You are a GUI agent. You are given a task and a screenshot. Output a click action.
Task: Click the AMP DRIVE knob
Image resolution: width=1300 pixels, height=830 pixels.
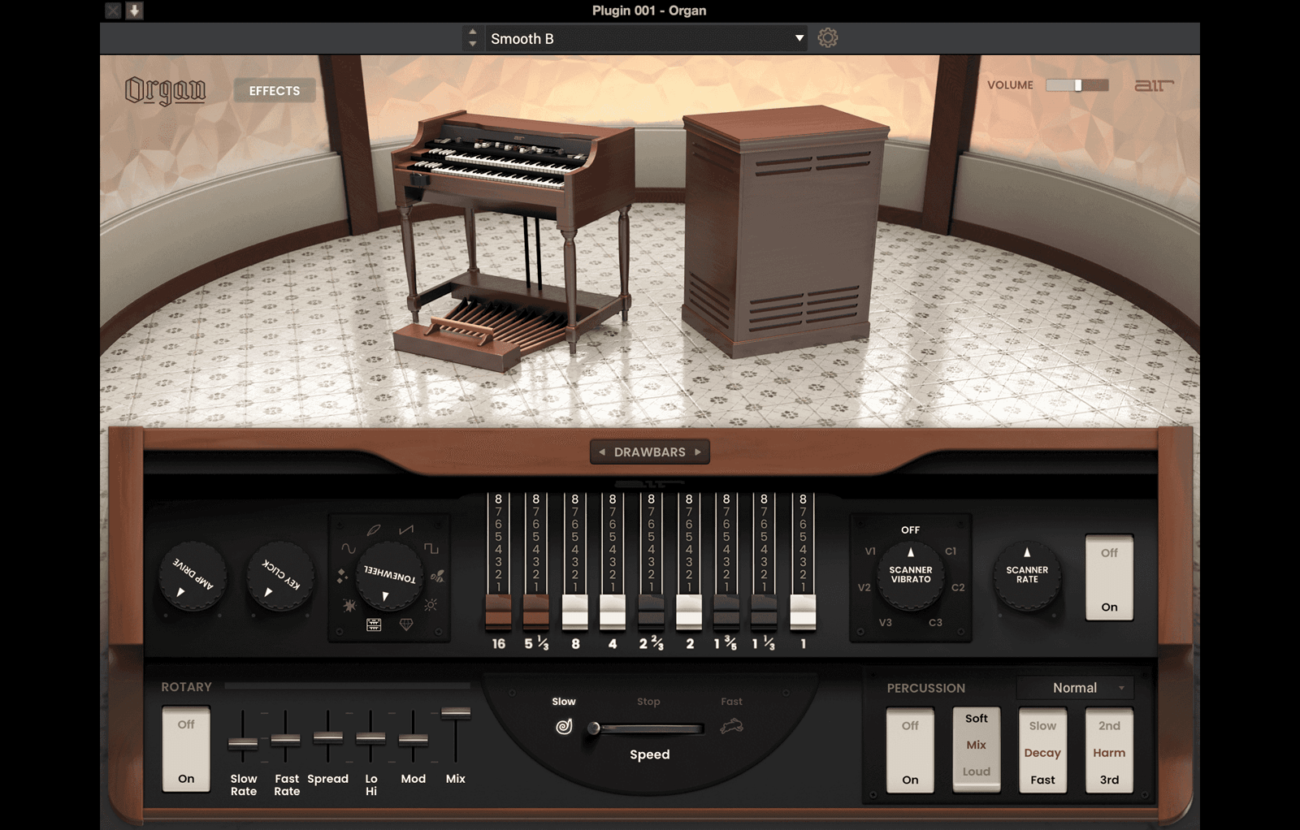193,577
